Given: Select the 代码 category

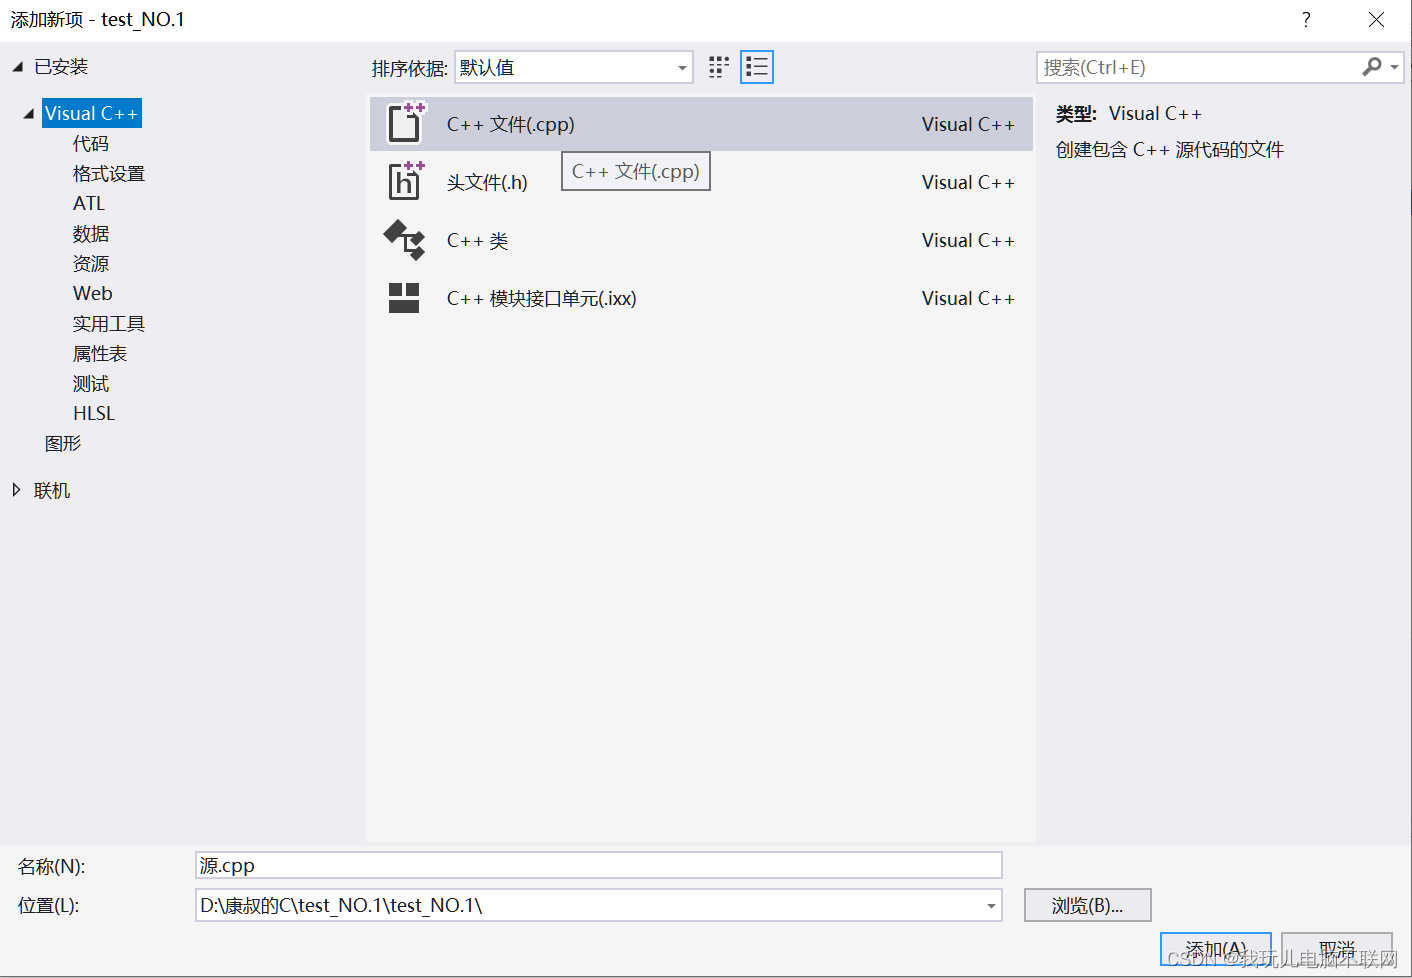Looking at the screenshot, I should click(x=91, y=144).
